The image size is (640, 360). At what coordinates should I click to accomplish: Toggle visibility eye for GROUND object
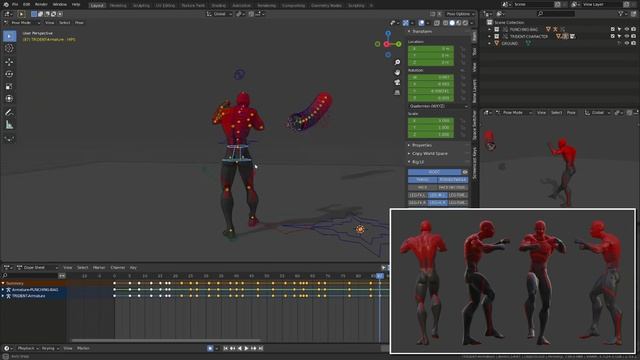[627, 43]
